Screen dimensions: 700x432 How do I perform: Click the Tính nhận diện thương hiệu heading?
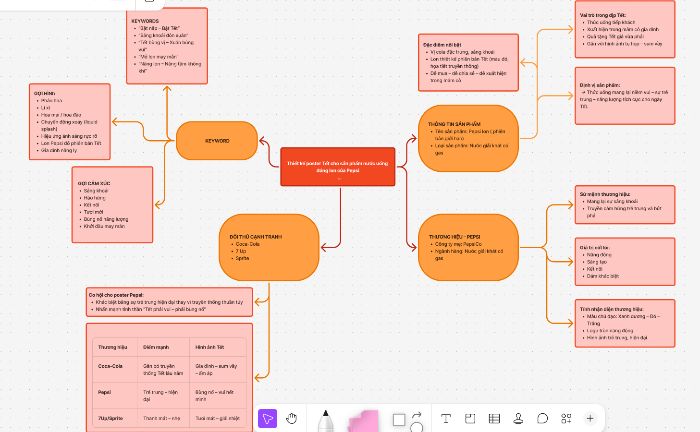pos(611,309)
